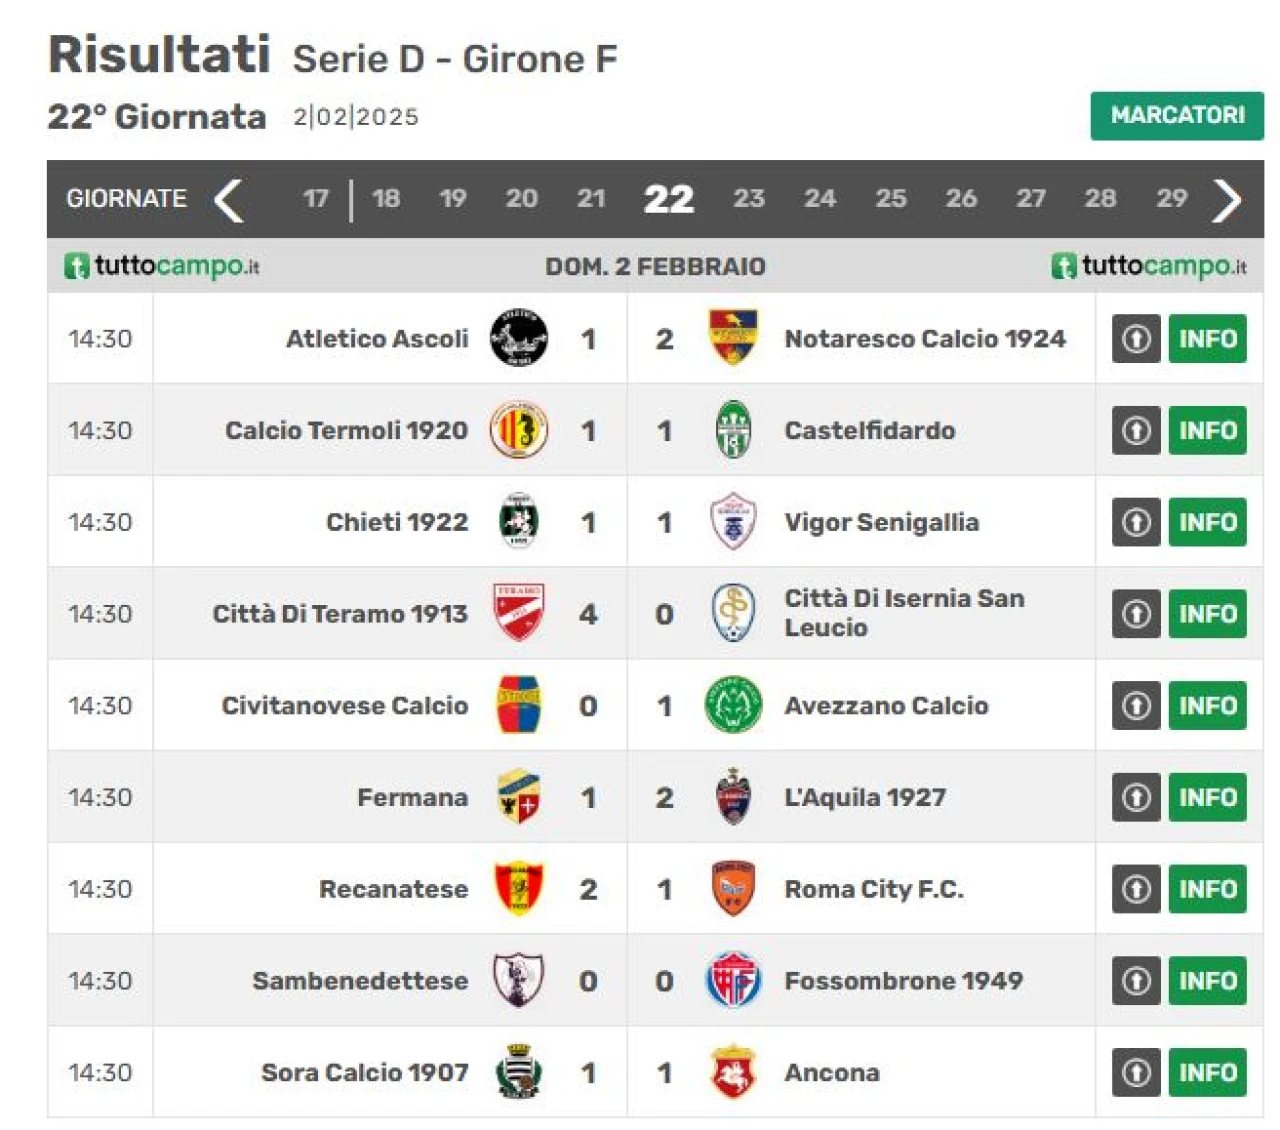This screenshot has width=1280, height=1130.
Task: Open the Sambenedettese team link
Action: tap(360, 981)
